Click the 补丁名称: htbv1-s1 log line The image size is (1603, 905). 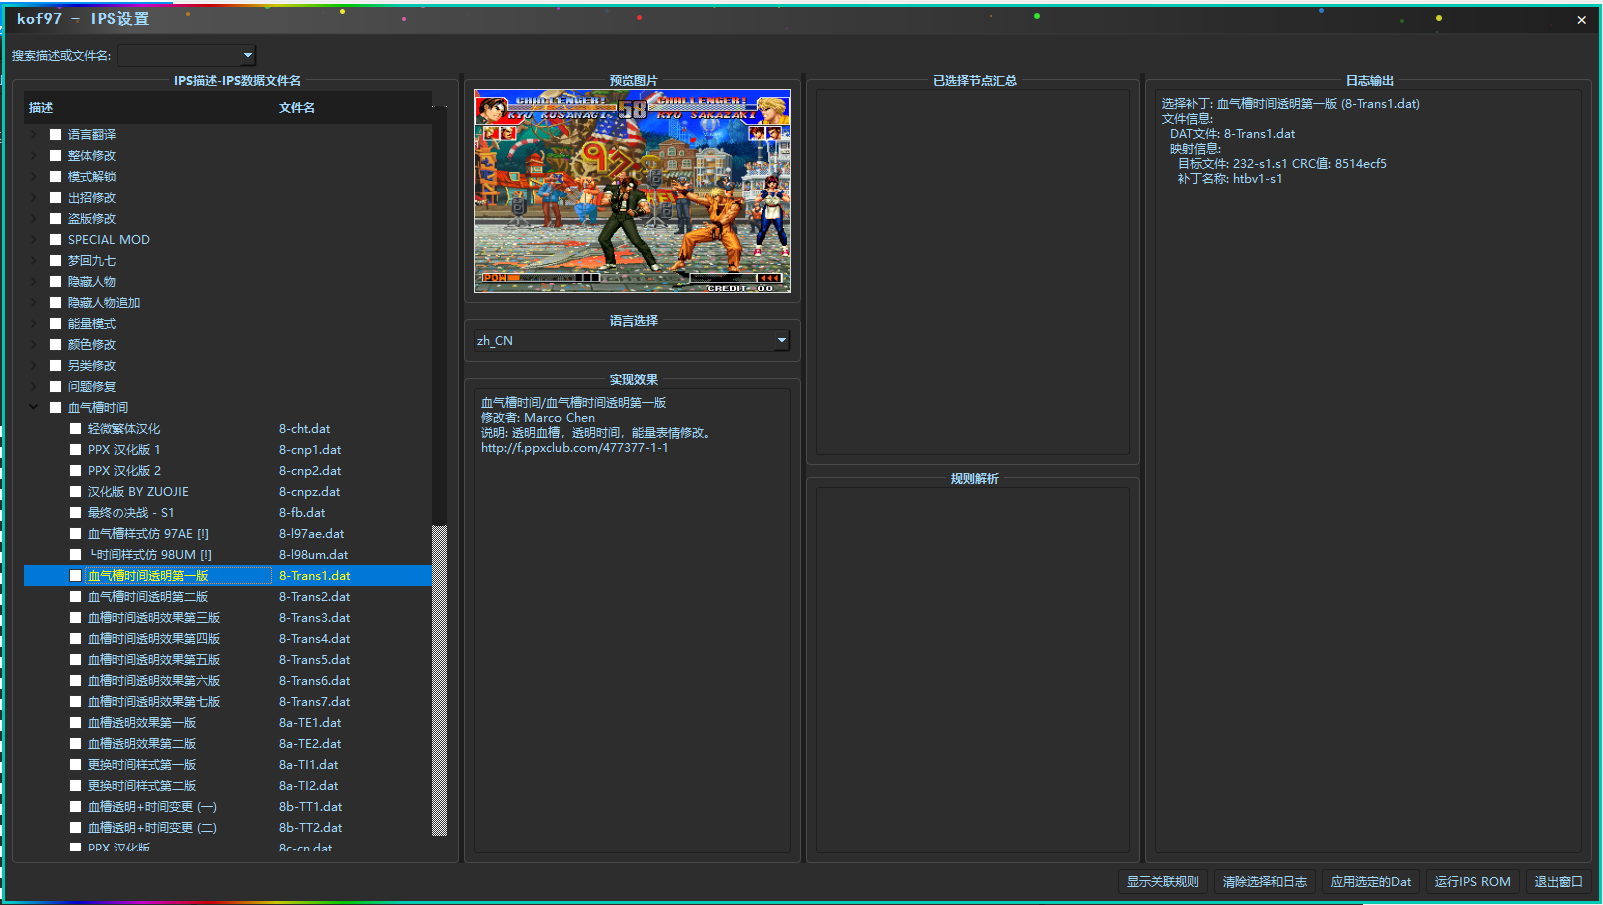click(x=1229, y=178)
